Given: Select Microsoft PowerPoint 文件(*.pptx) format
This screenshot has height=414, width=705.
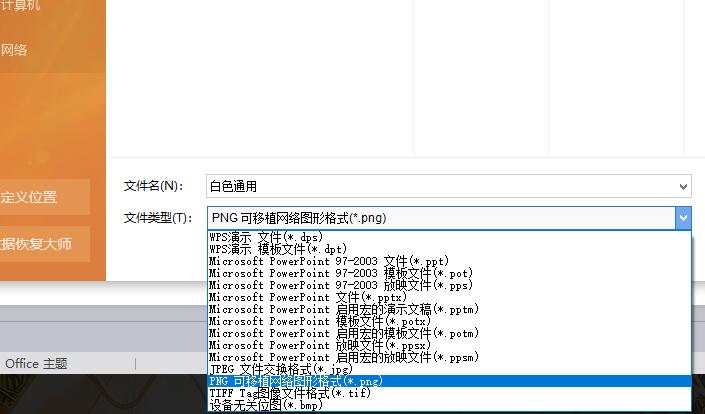Looking at the screenshot, I should (449, 297).
